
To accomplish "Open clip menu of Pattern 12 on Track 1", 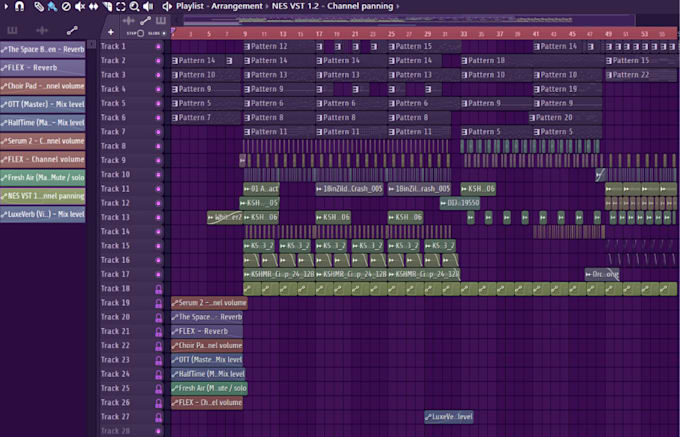I will click(x=247, y=46).
